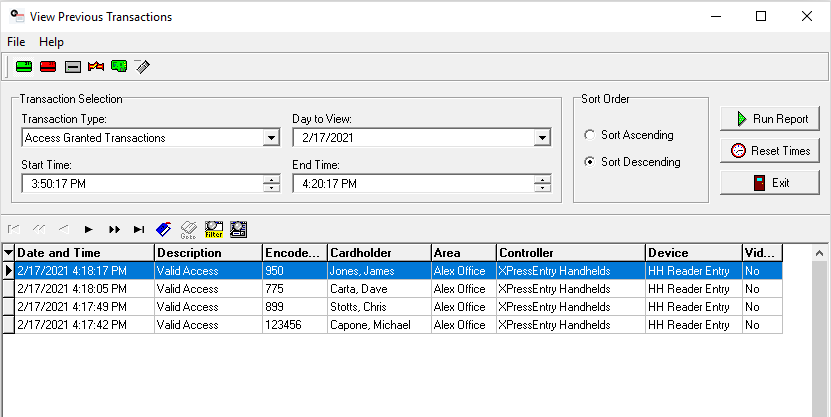Click the End Time input field
Image resolution: width=831 pixels, height=417 pixels.
412,184
